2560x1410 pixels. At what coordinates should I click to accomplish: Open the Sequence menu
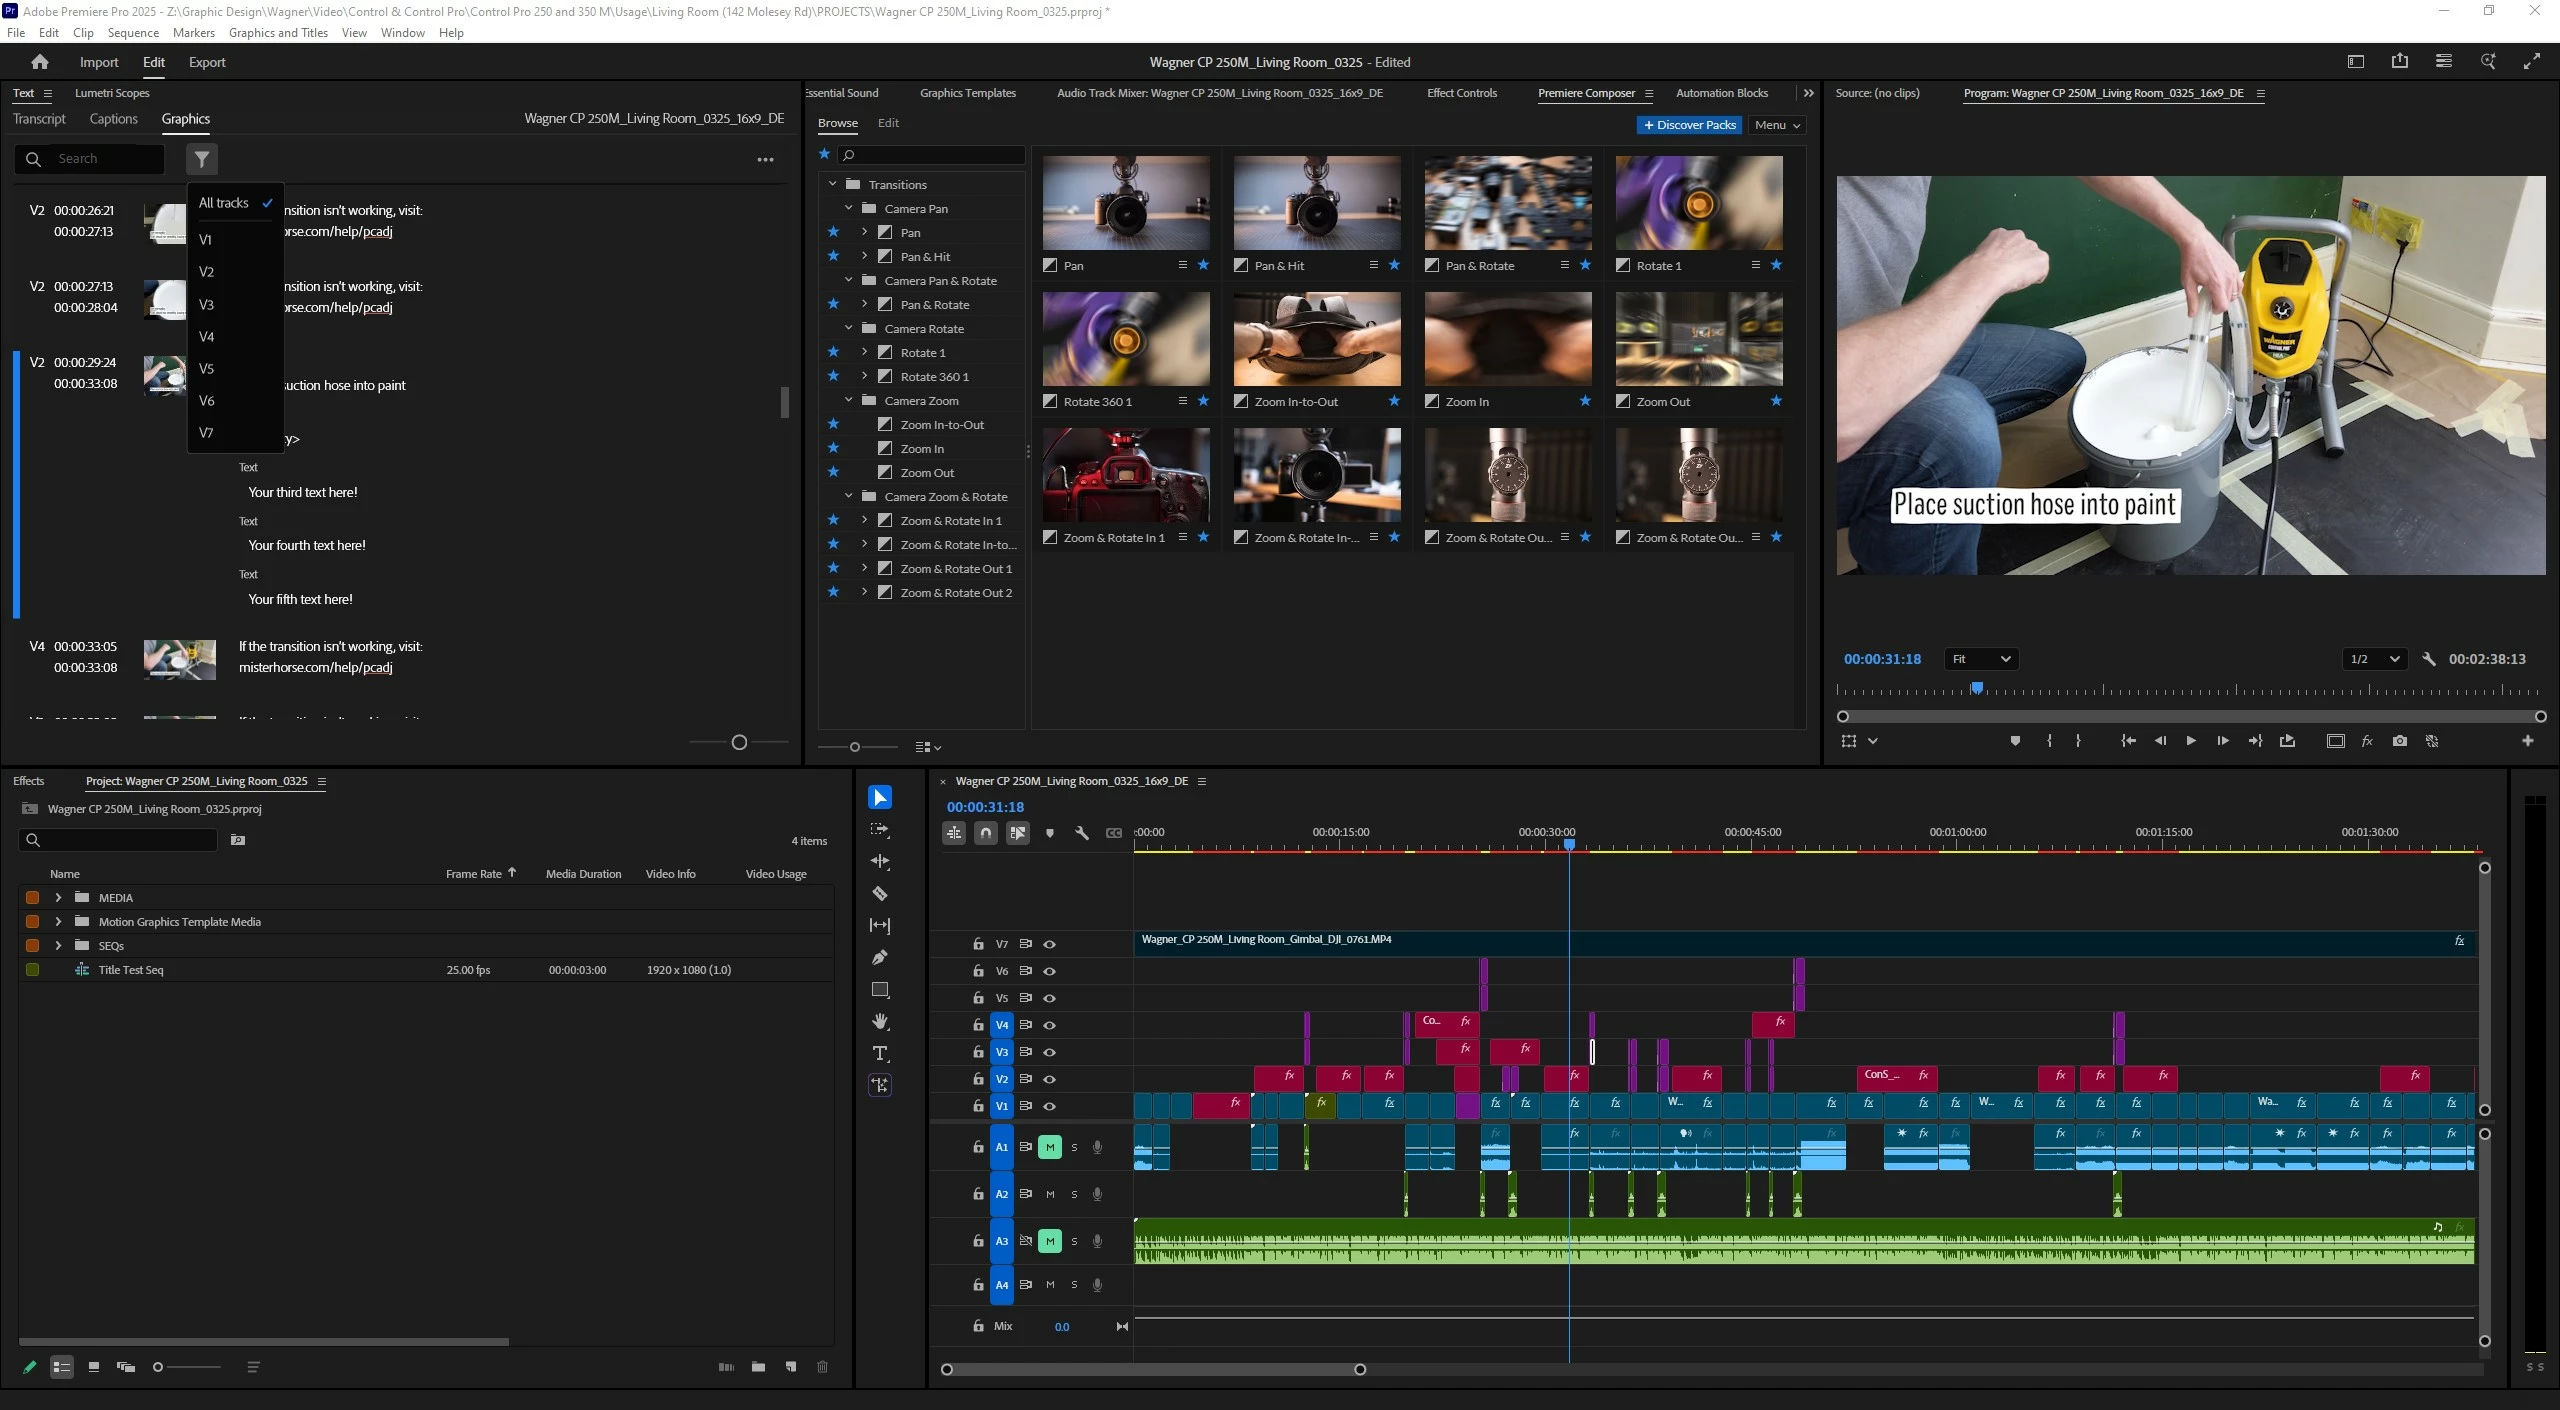[x=133, y=32]
